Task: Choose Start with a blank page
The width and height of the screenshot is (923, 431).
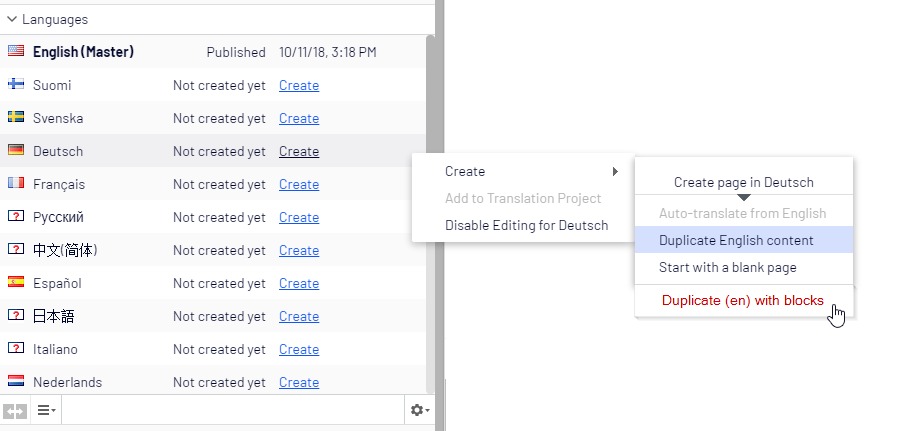Action: pyautogui.click(x=727, y=267)
